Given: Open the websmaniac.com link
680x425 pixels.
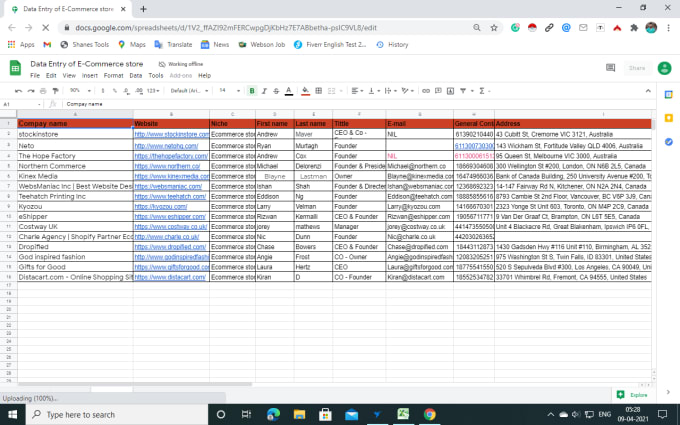Looking at the screenshot, I should [x=168, y=186].
